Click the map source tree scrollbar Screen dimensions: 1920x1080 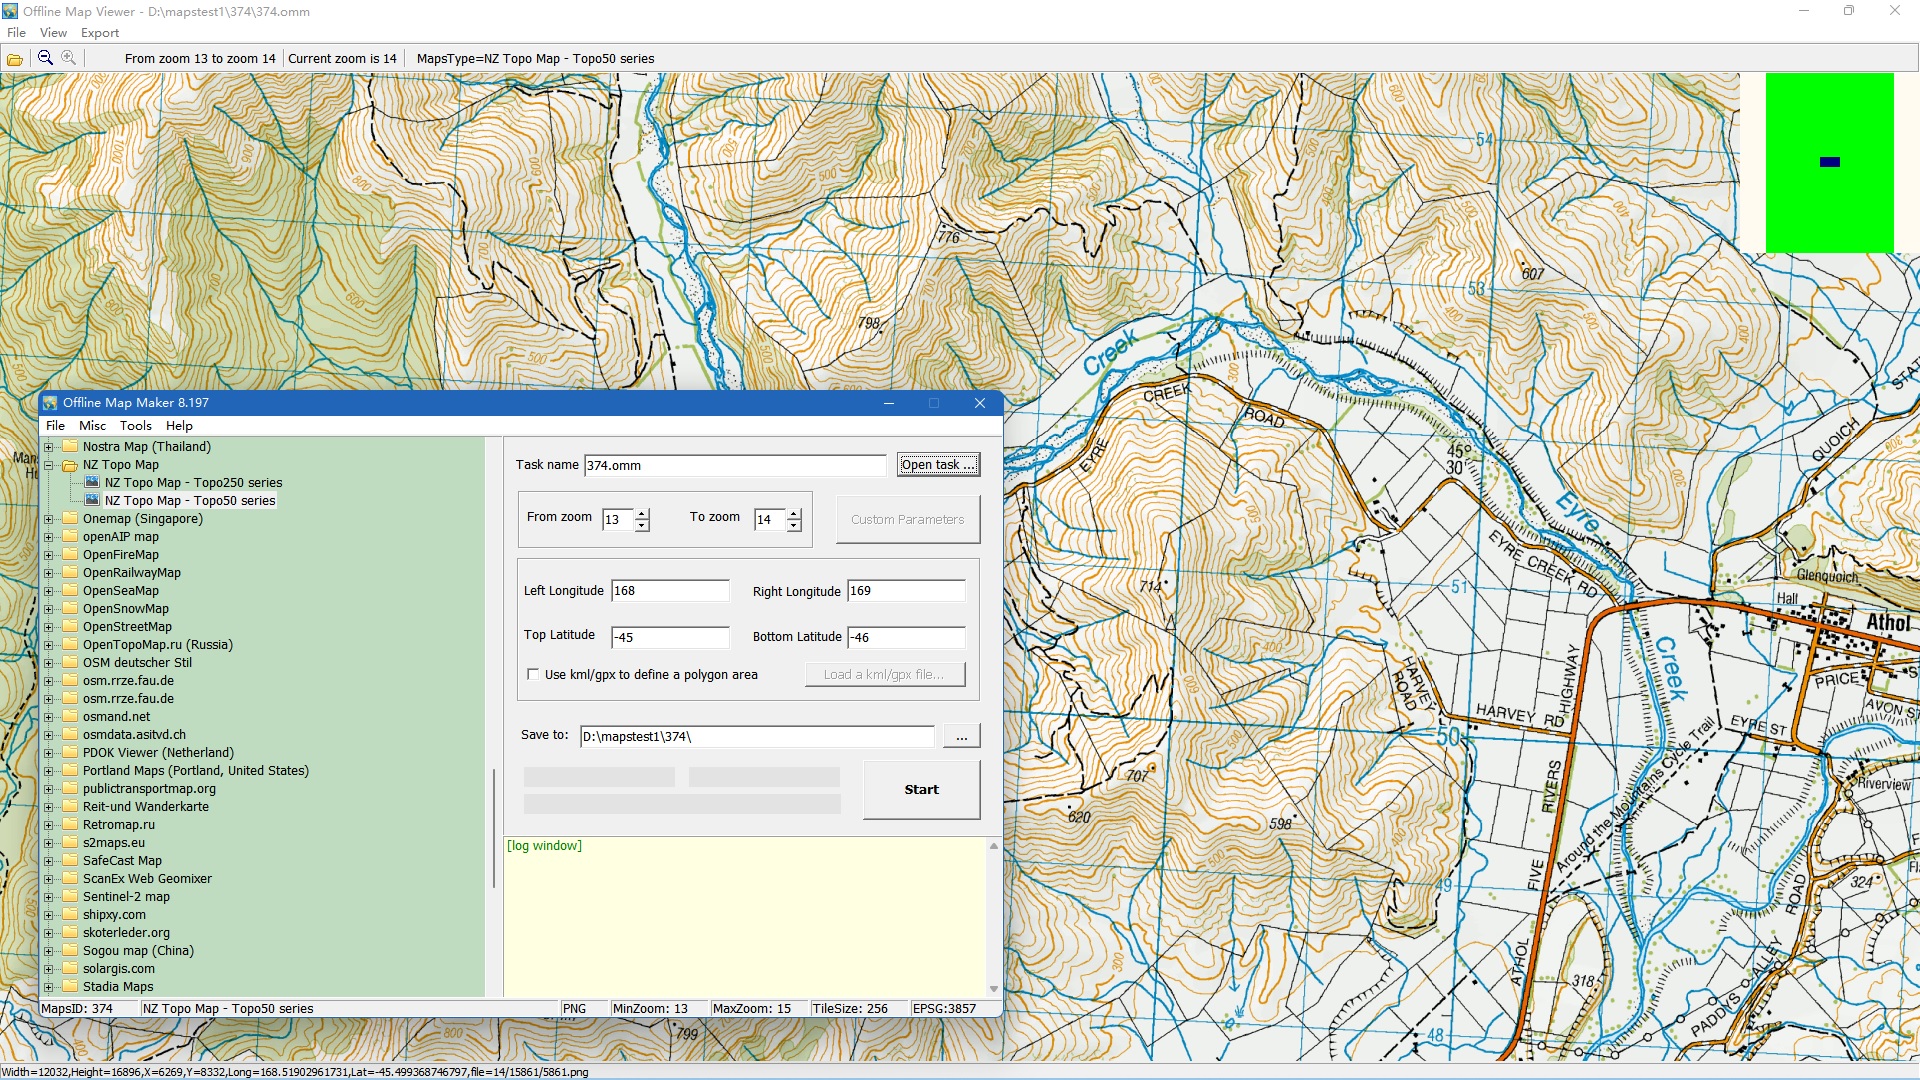point(494,828)
